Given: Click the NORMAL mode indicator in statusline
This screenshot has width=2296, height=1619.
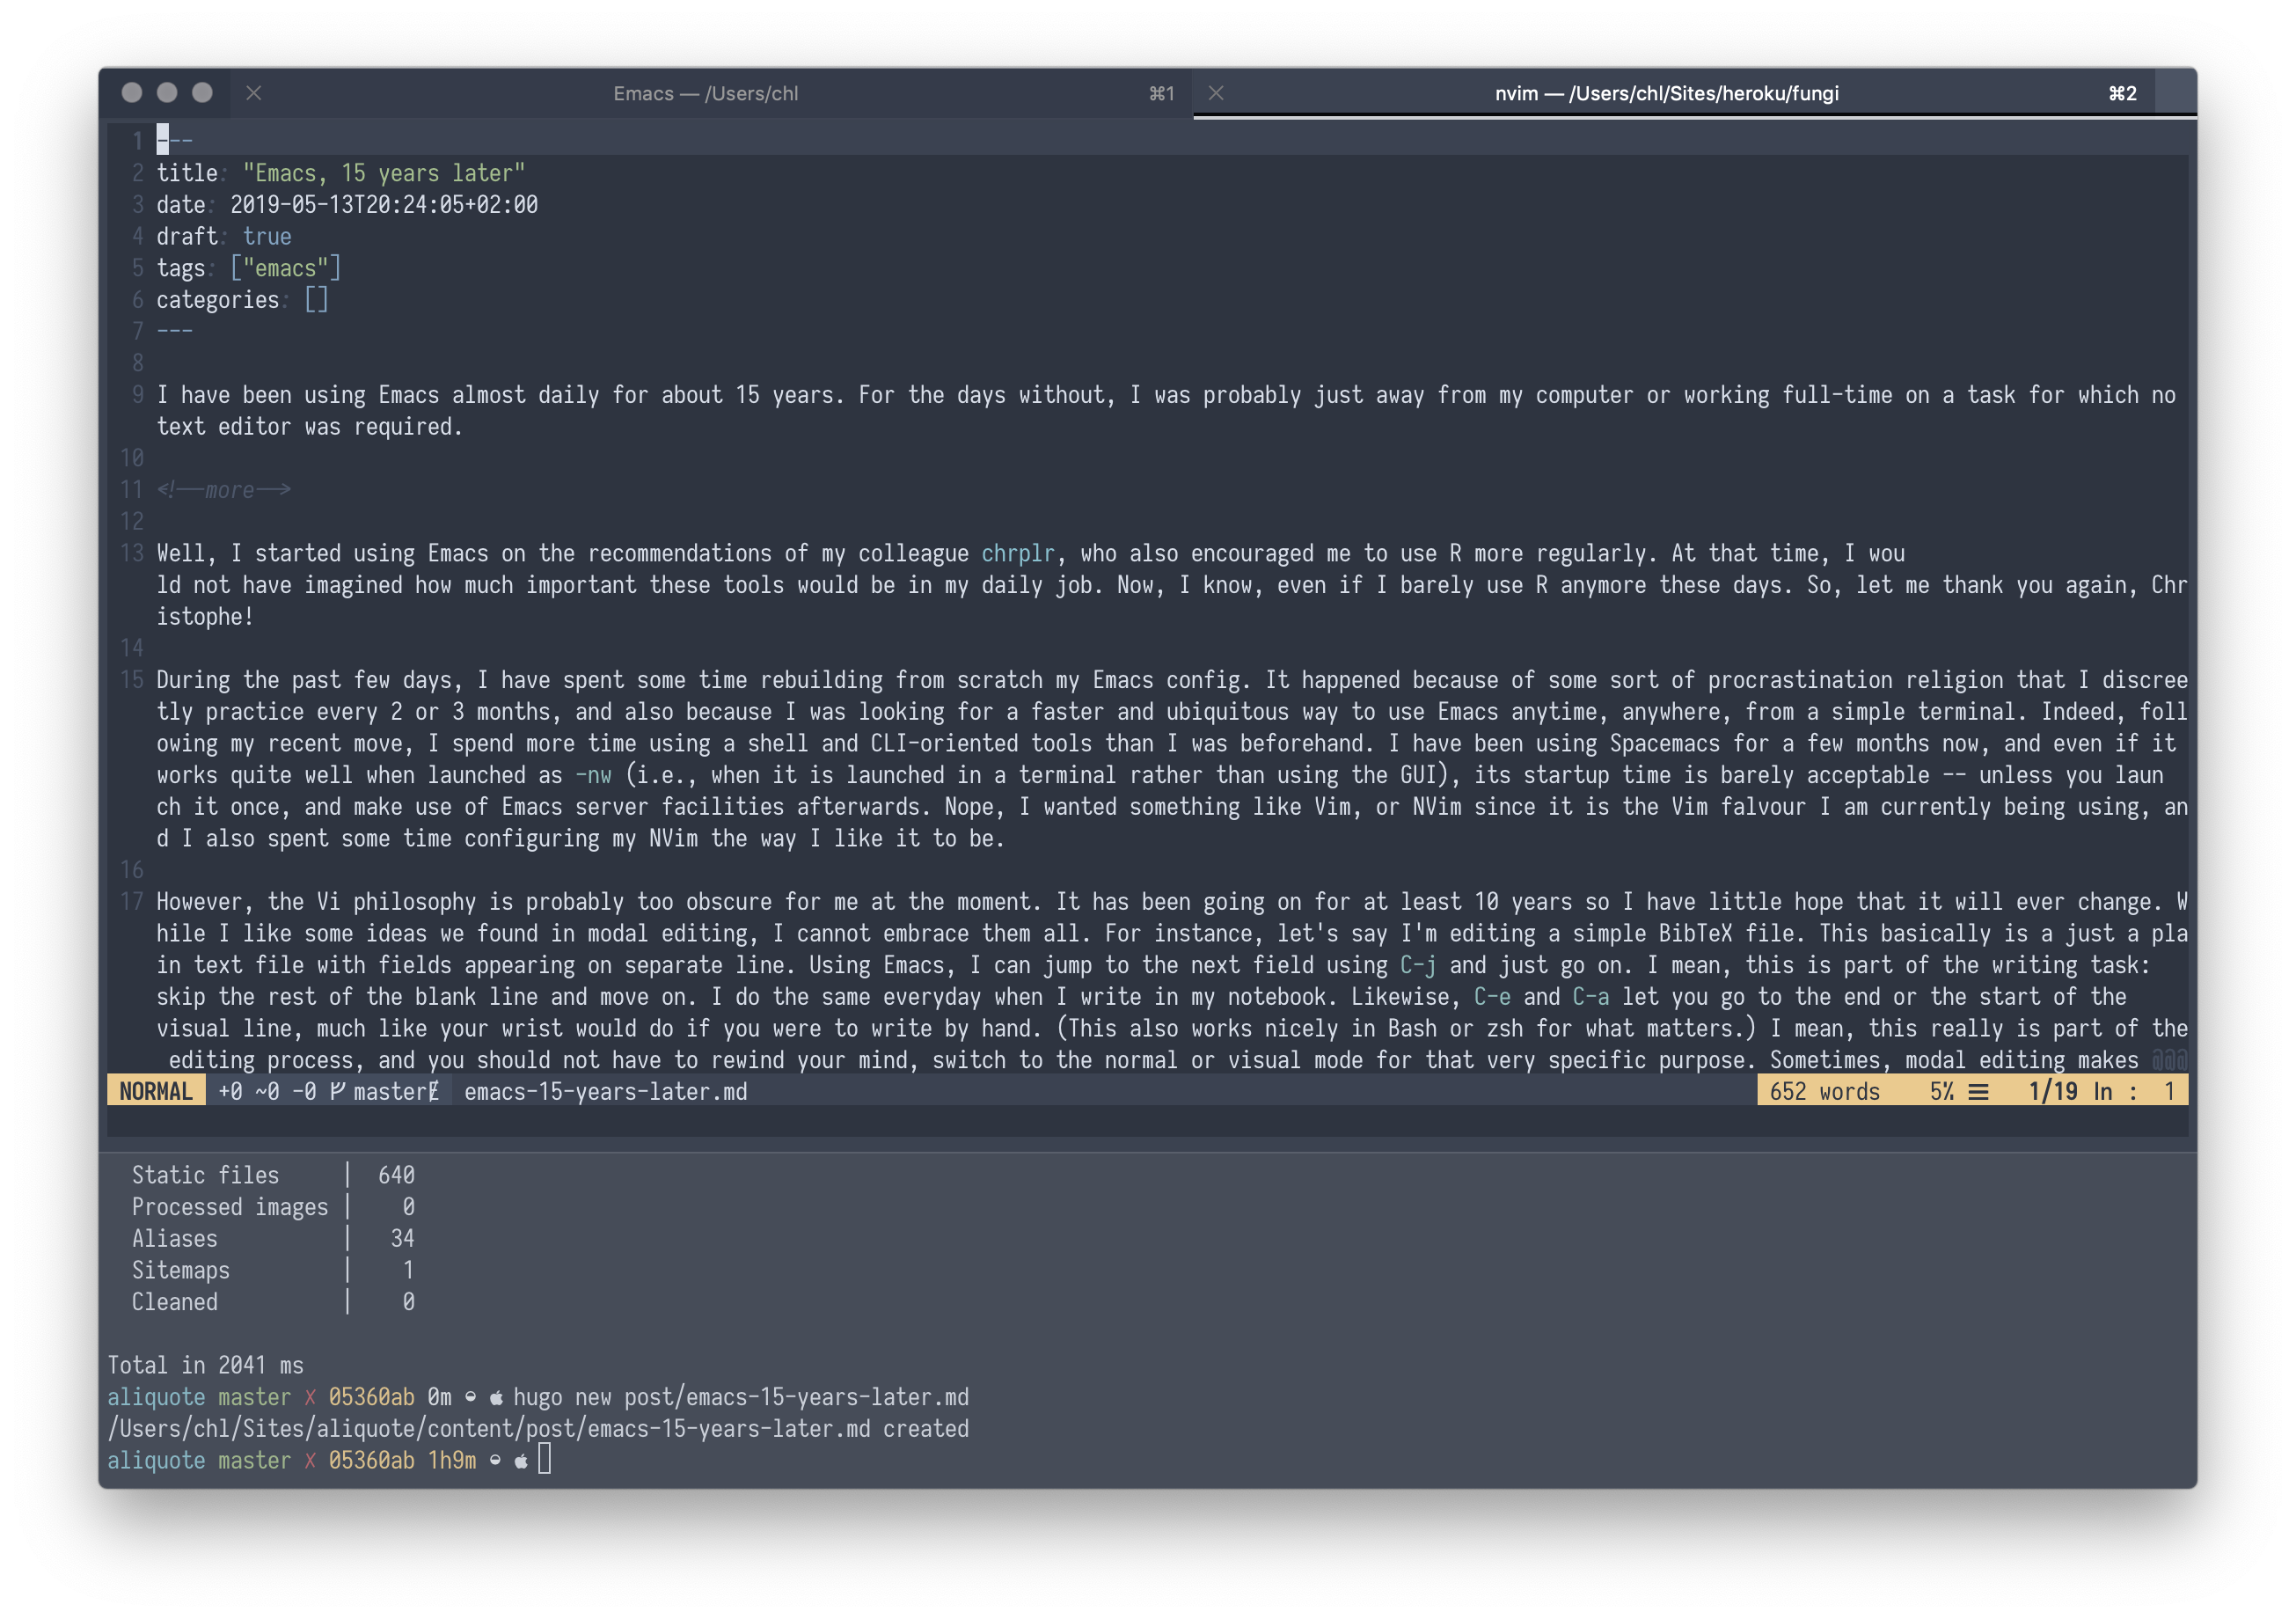Looking at the screenshot, I should coord(156,1091).
